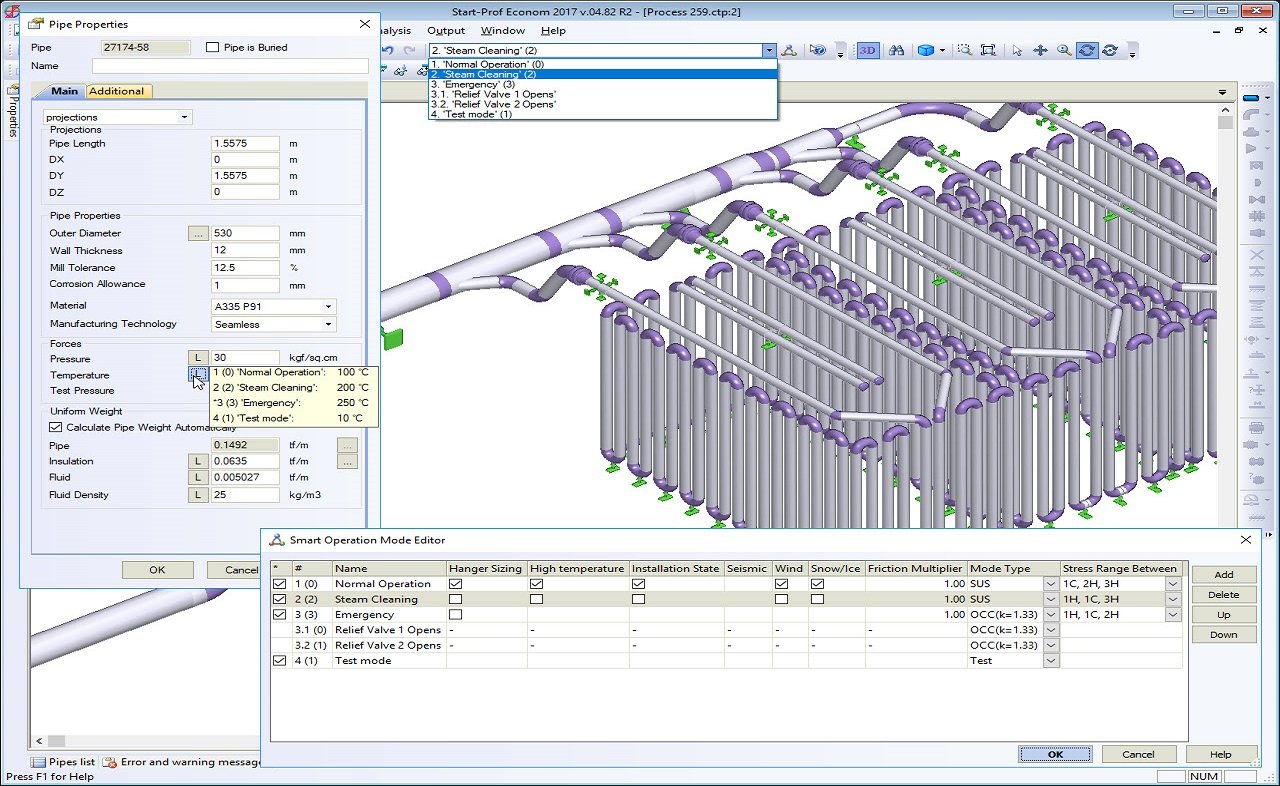Open Stress Range dropdown for Emergency row

click(1173, 615)
